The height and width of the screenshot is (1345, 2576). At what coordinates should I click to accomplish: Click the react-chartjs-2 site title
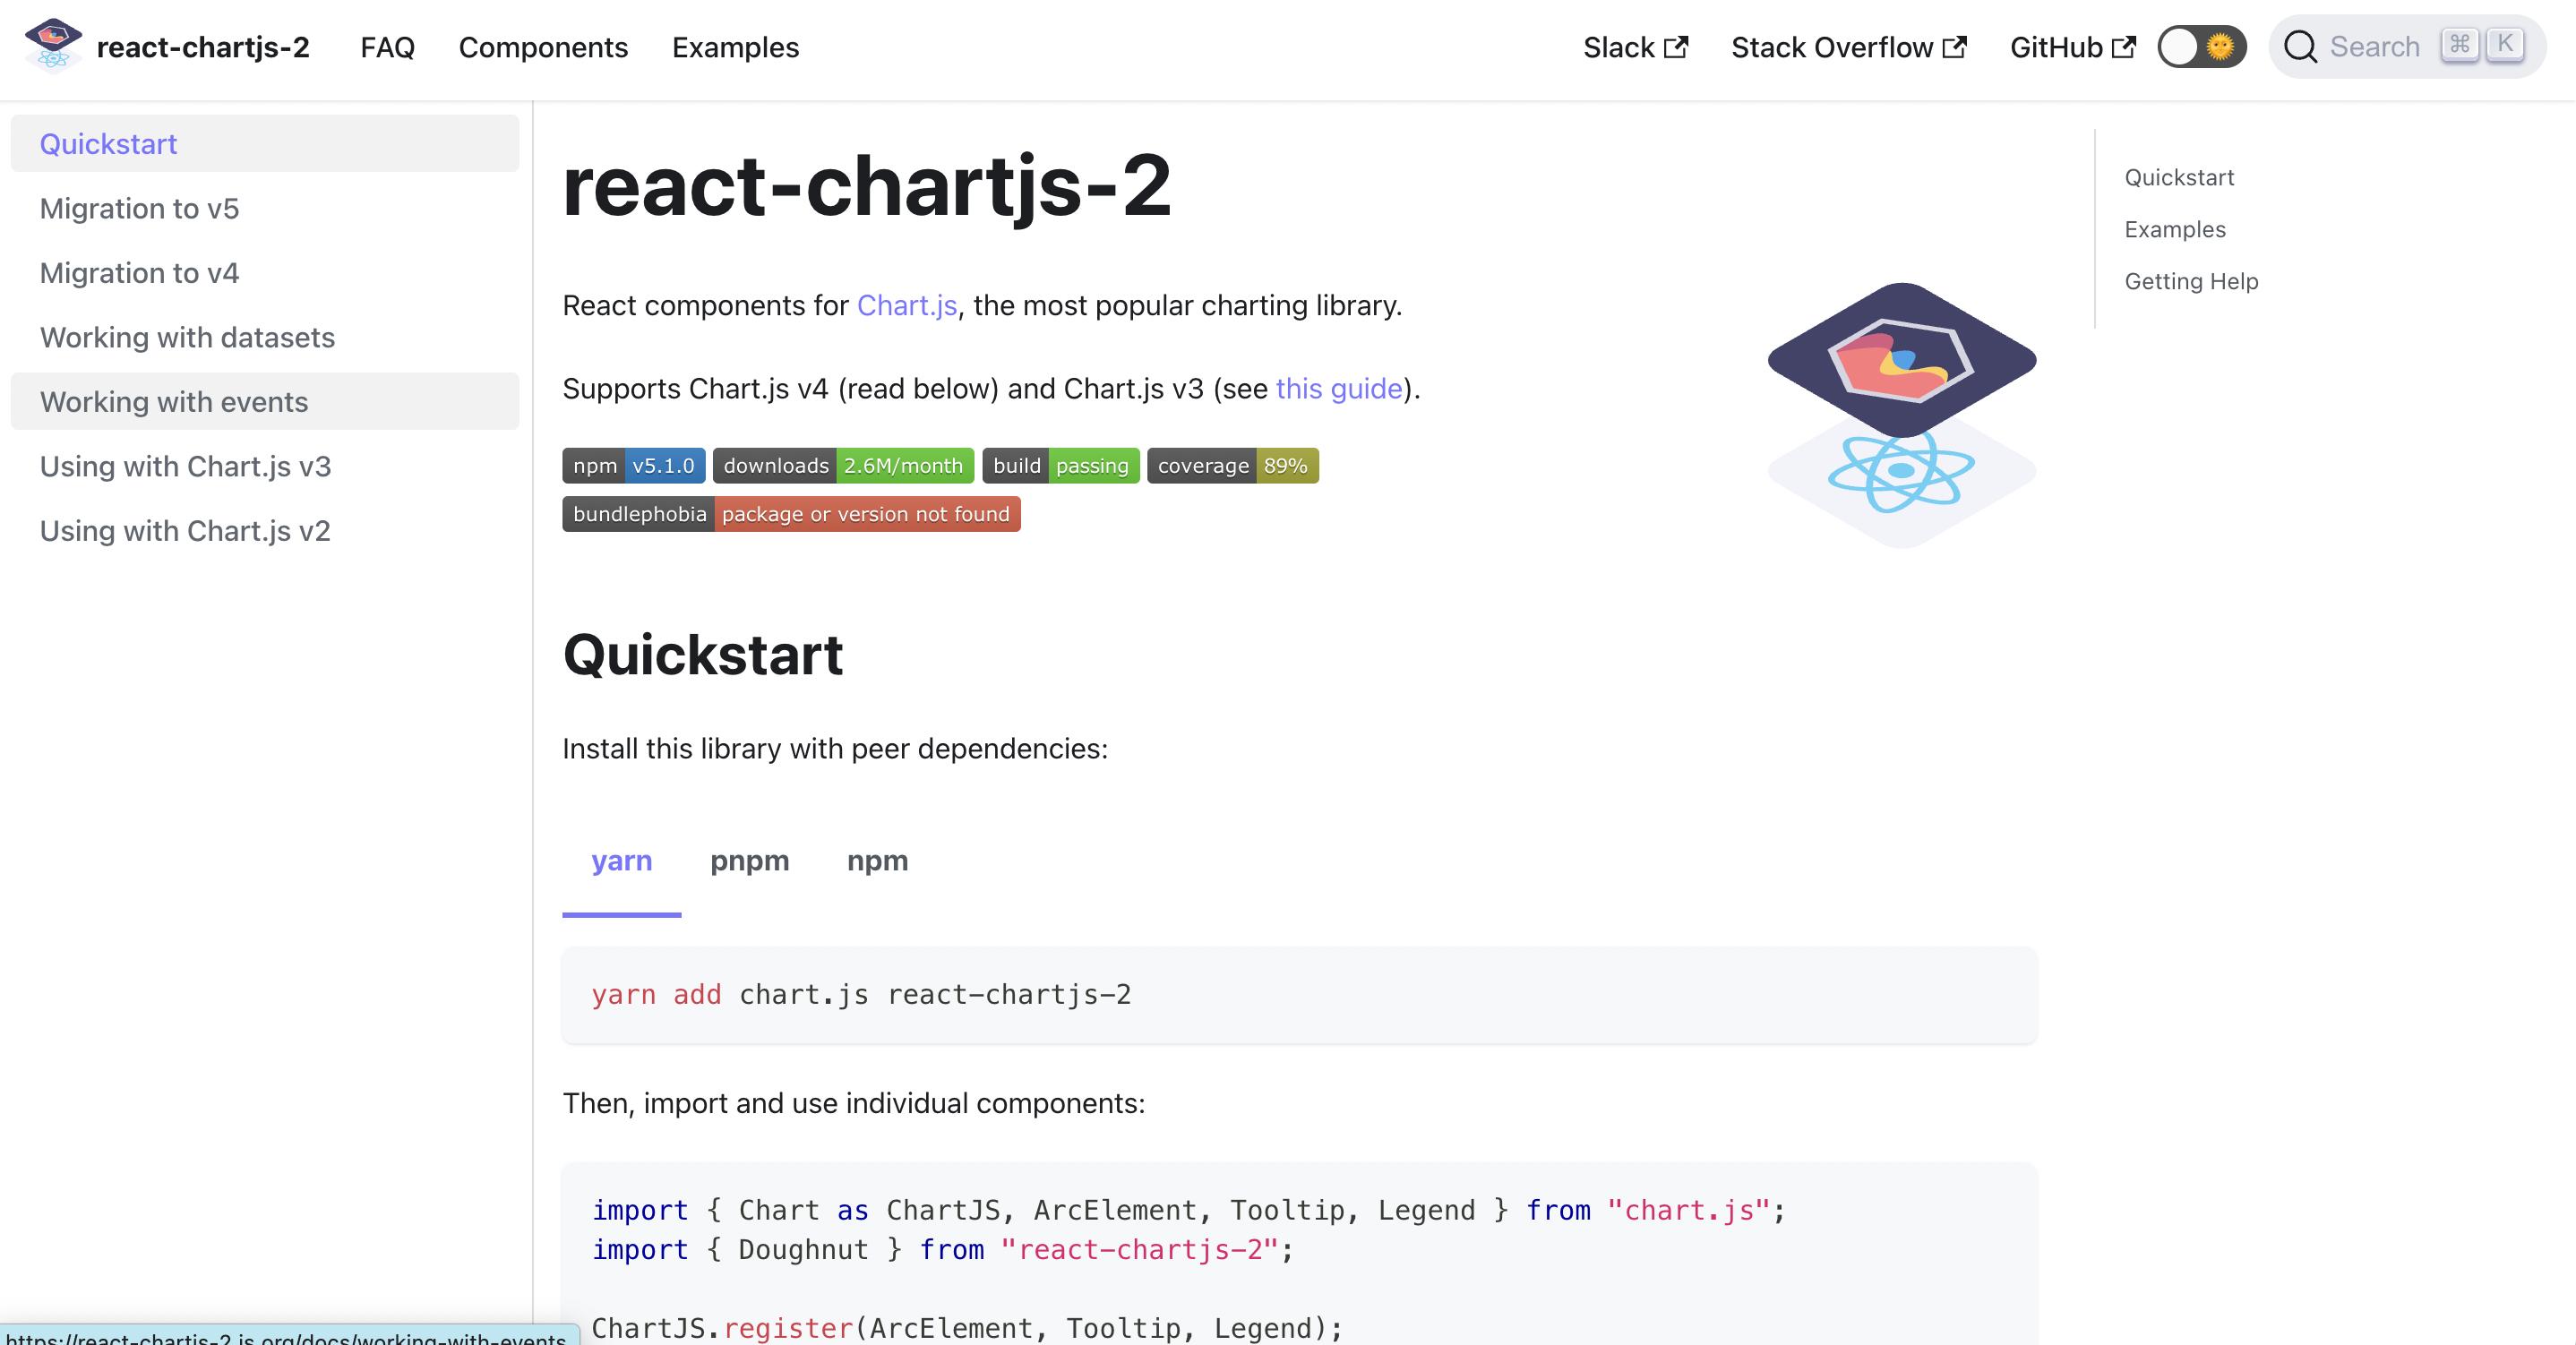click(x=203, y=47)
